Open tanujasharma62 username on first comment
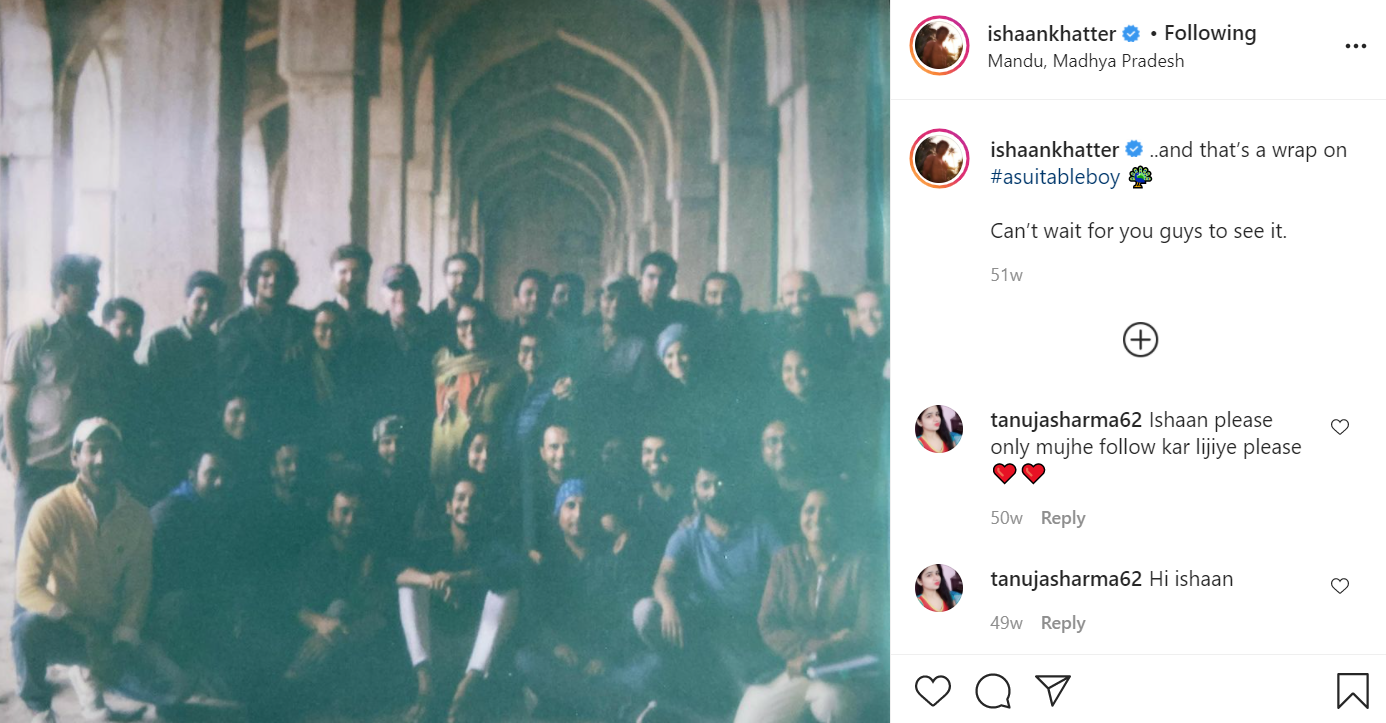 coord(1066,420)
